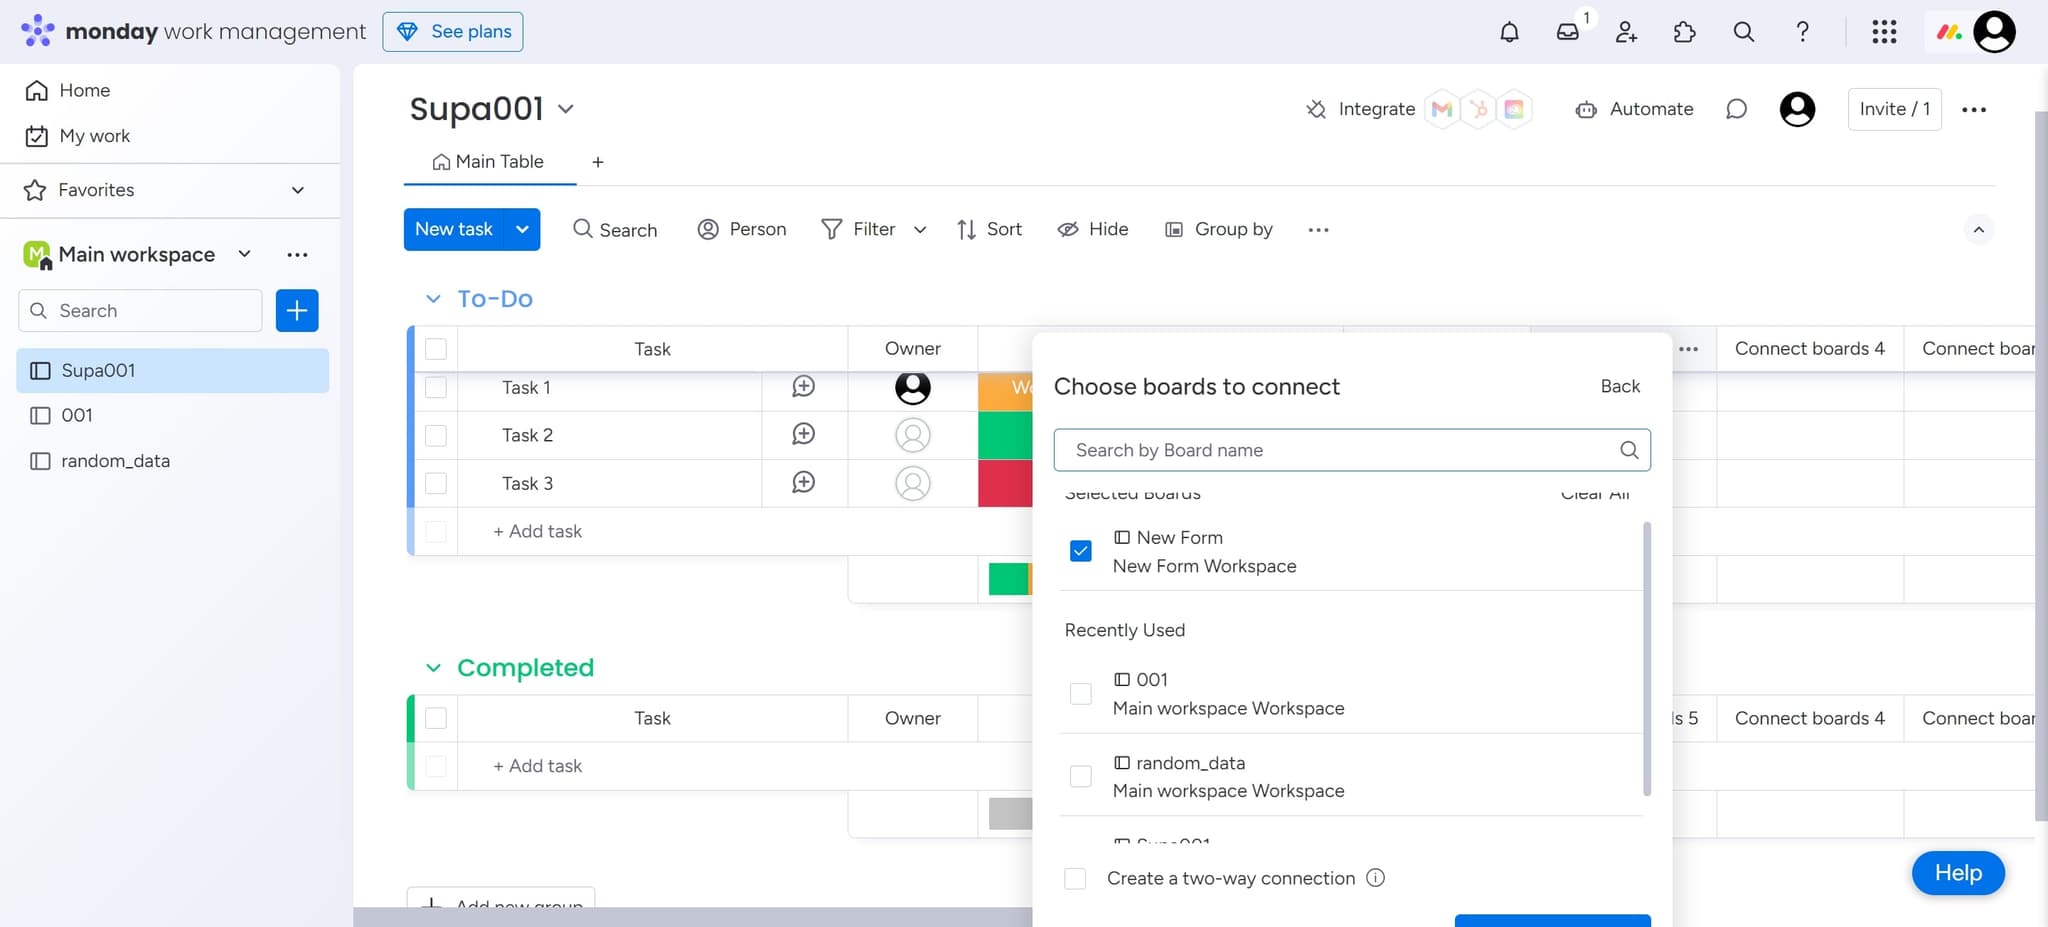Viewport: 2048px width, 927px height.
Task: Open the board discussion chat icon
Action: (1736, 109)
